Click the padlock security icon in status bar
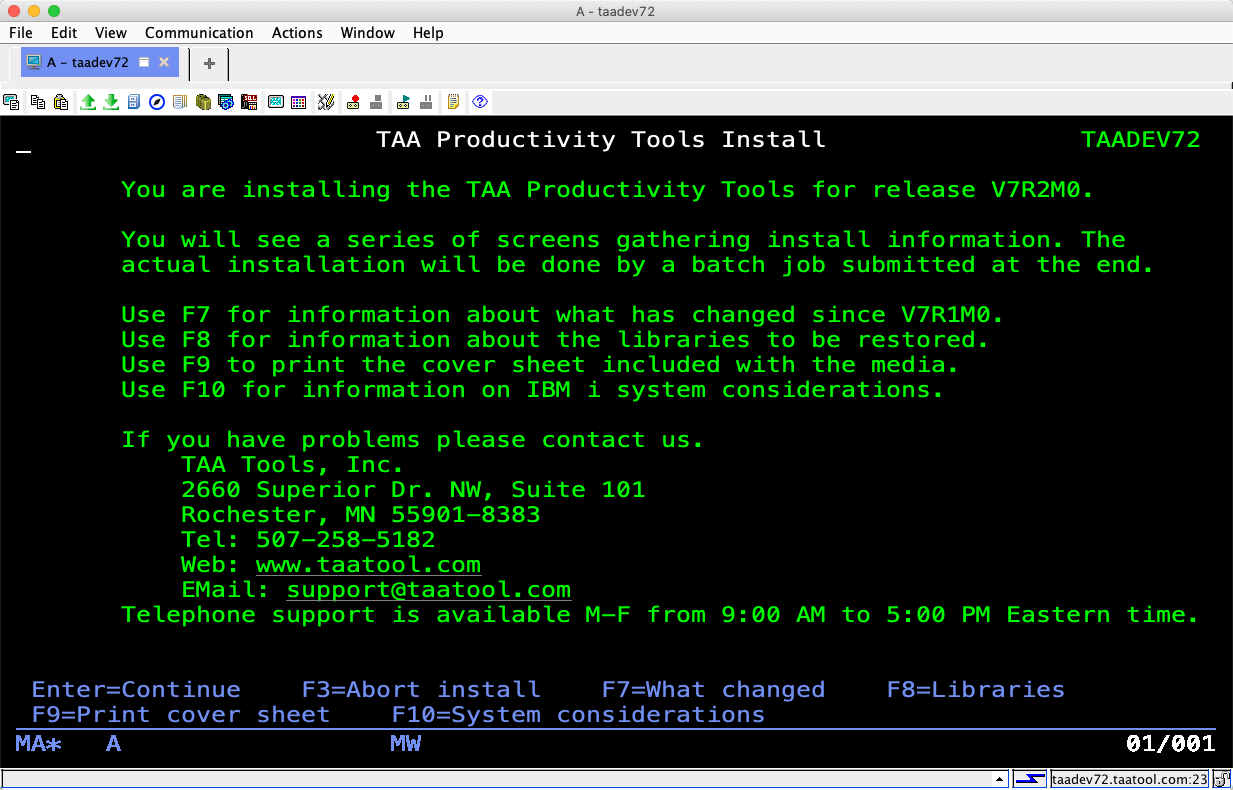This screenshot has height=790, width=1233. click(x=1223, y=780)
